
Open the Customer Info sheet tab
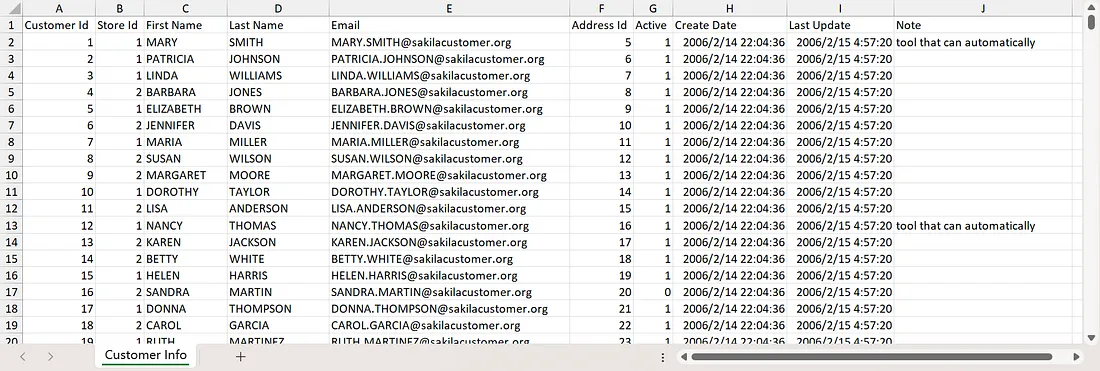[x=146, y=356]
